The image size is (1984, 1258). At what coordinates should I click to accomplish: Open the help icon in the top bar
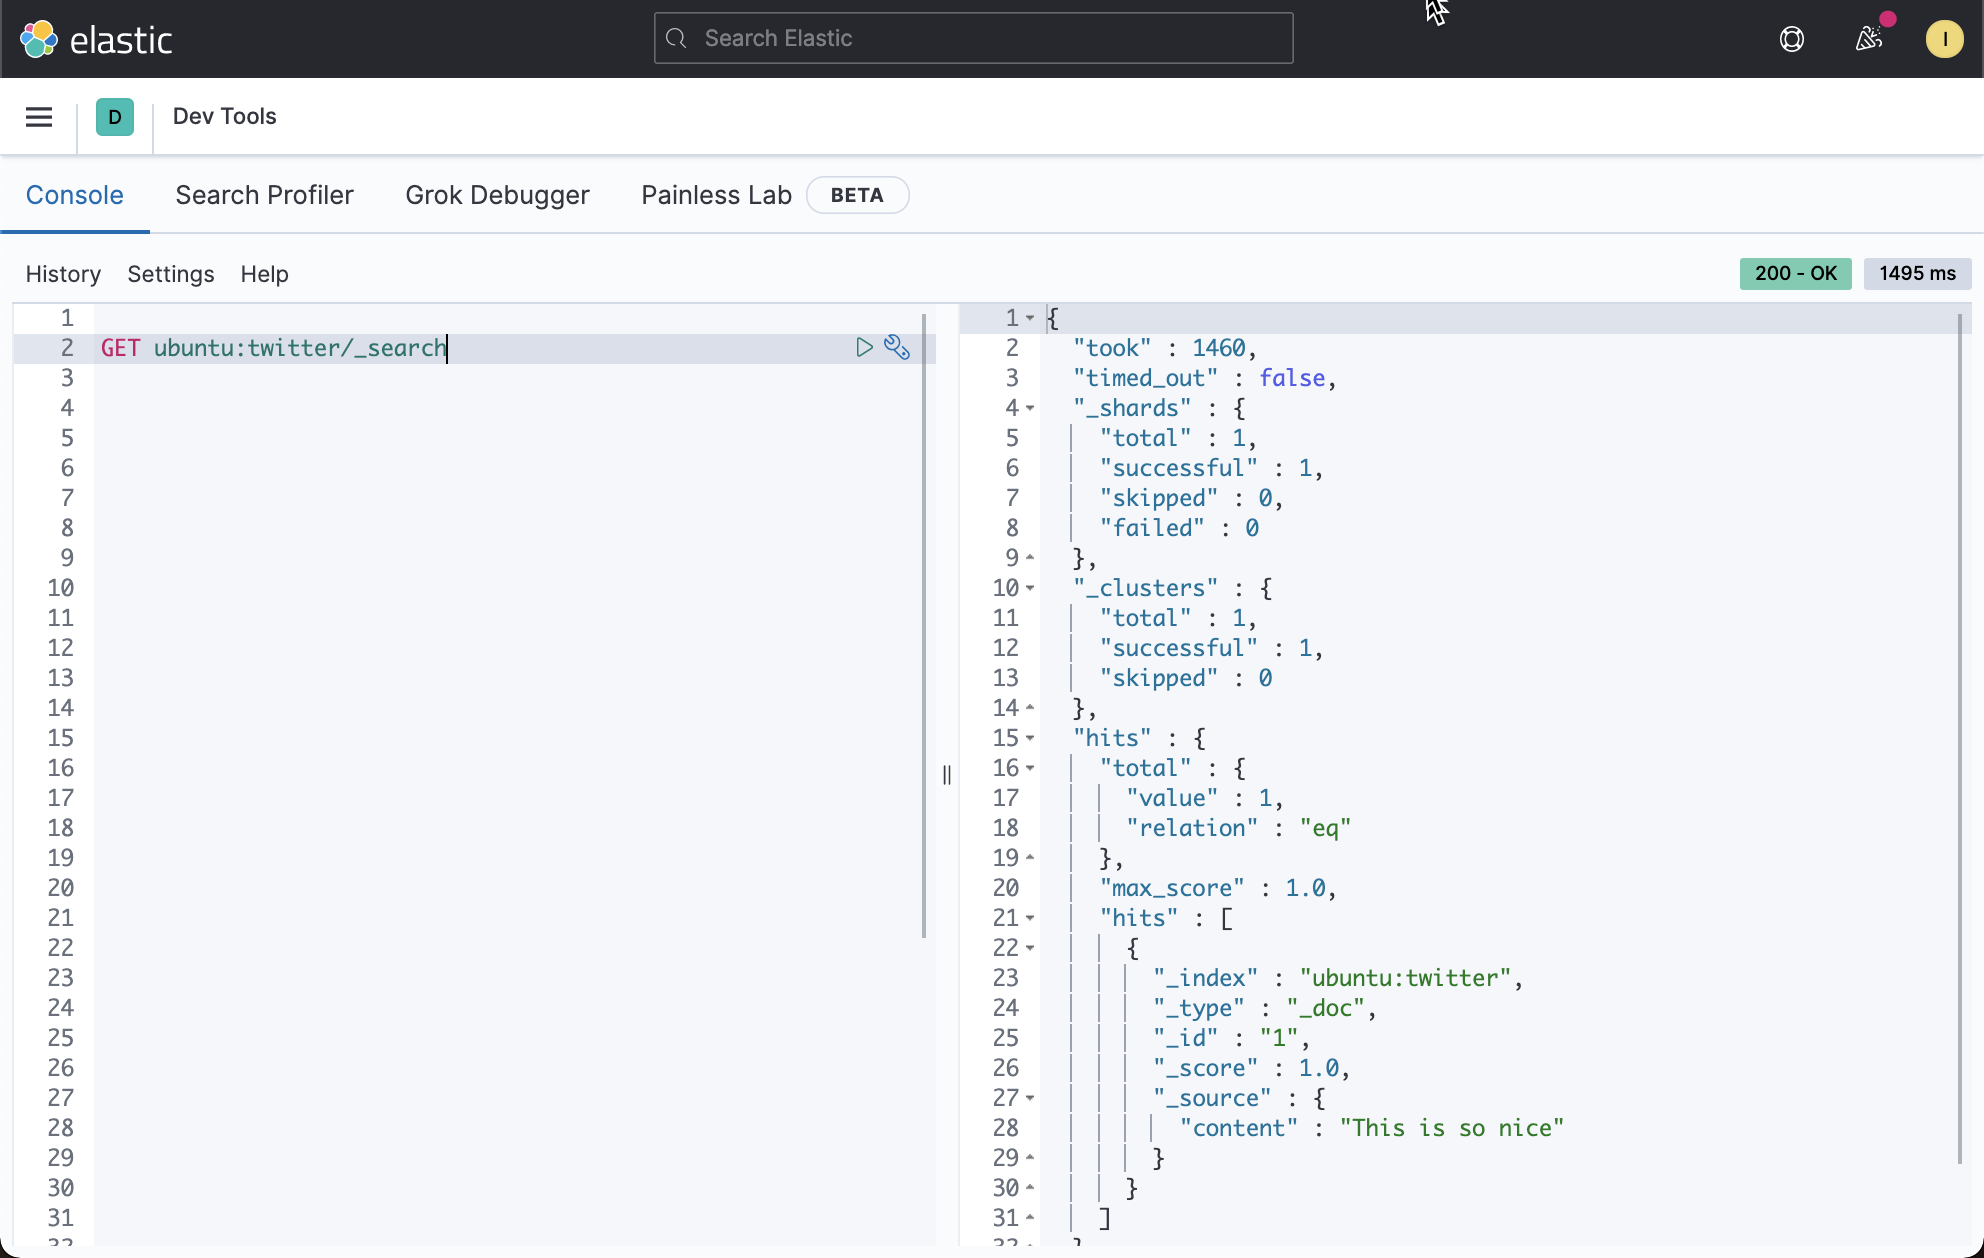1791,39
